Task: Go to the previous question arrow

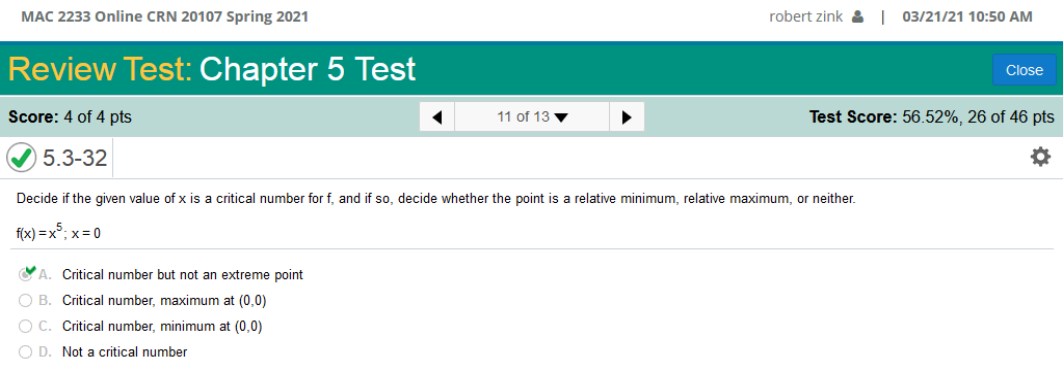Action: (x=438, y=117)
